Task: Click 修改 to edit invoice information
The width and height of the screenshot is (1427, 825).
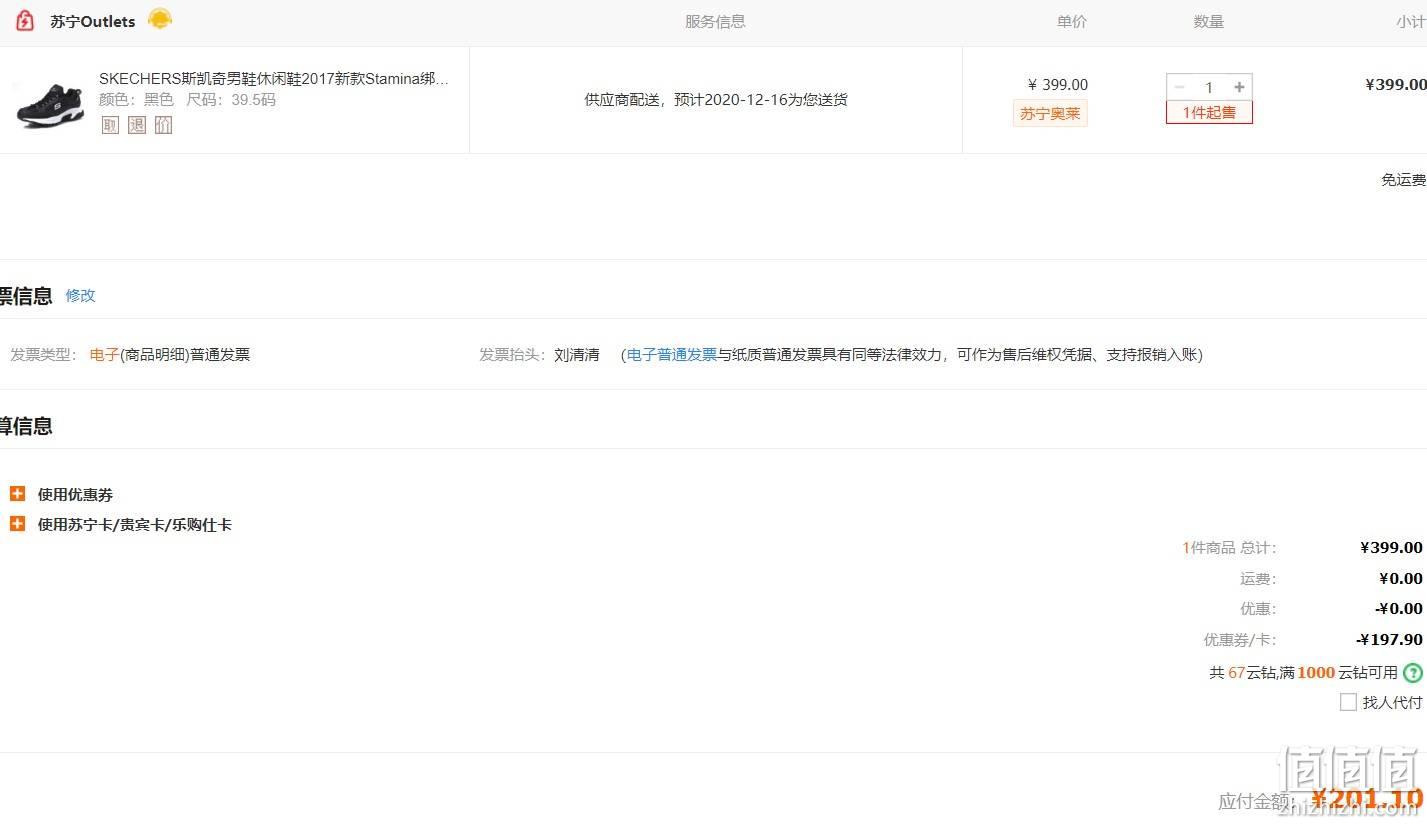Action: (x=80, y=295)
